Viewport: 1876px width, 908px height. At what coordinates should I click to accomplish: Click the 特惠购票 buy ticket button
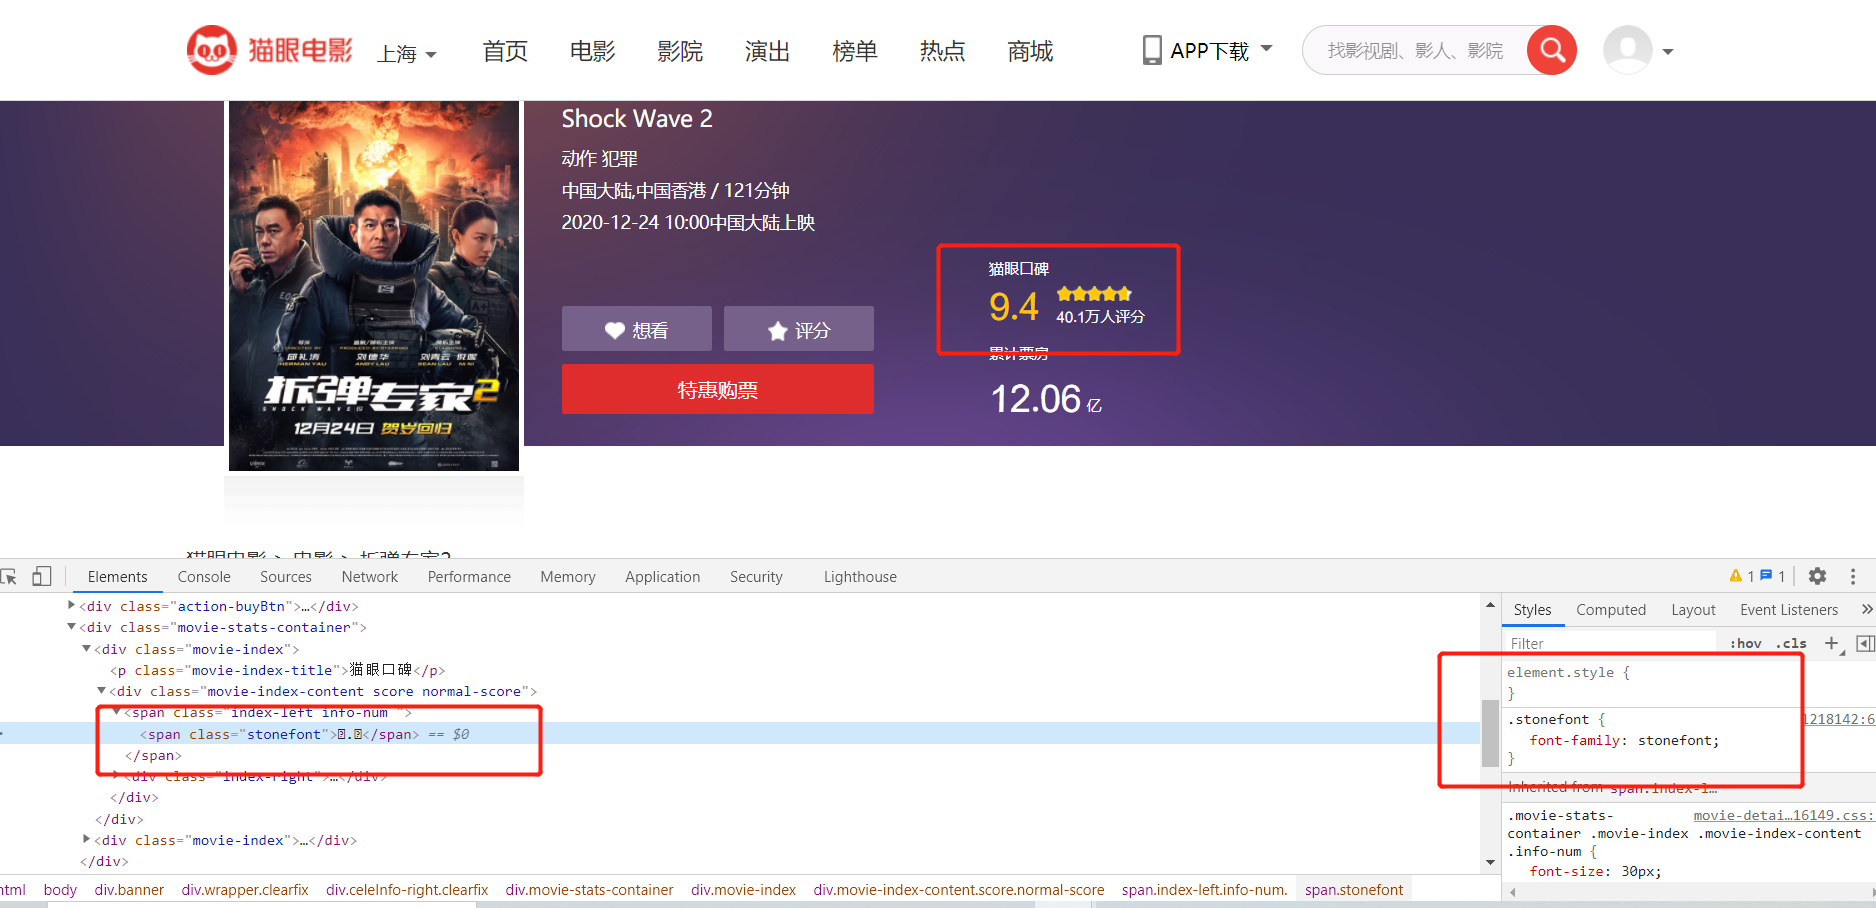[718, 389]
